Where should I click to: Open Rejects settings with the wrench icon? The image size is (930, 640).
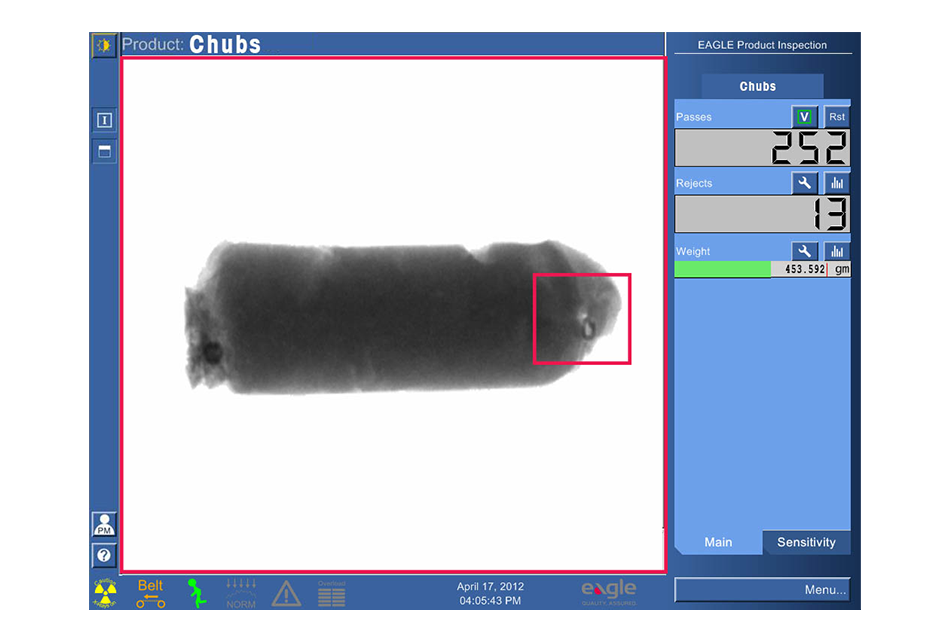[804, 183]
